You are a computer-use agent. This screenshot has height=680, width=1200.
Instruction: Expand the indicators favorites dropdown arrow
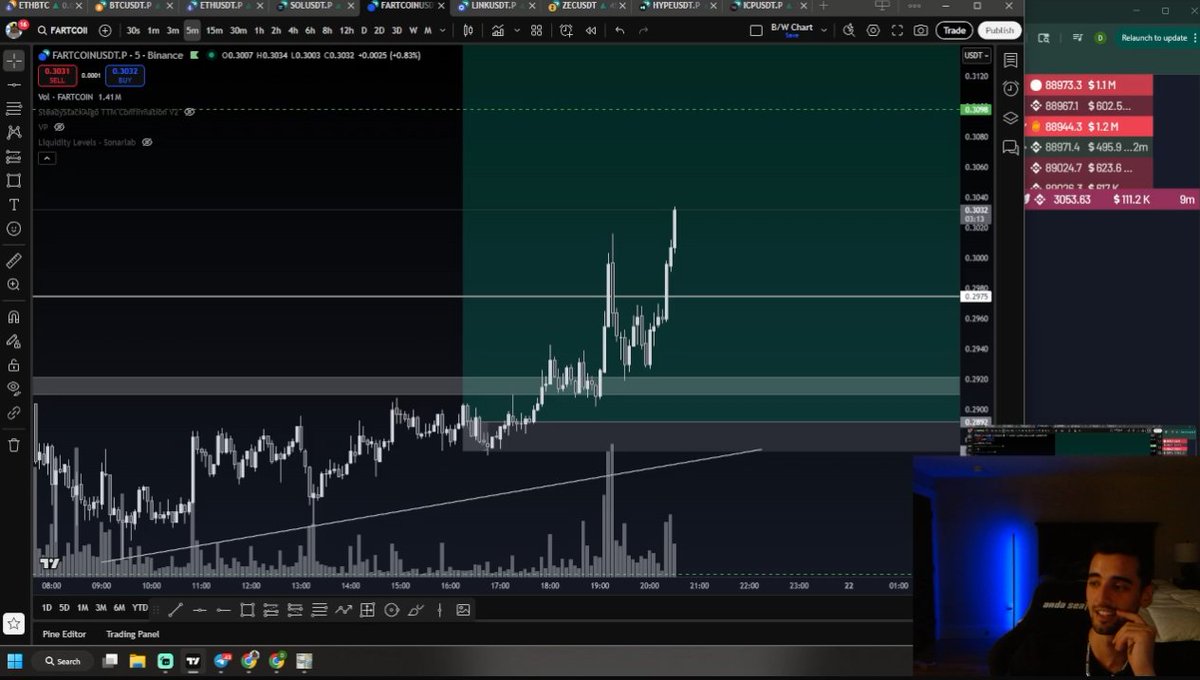516,31
